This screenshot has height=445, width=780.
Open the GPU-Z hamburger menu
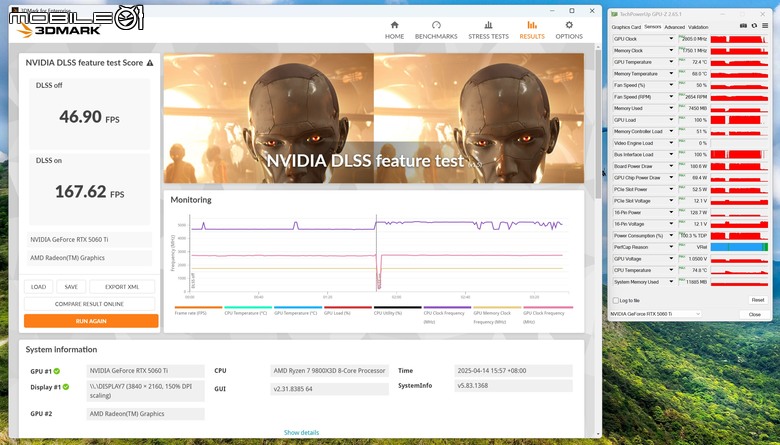765,26
